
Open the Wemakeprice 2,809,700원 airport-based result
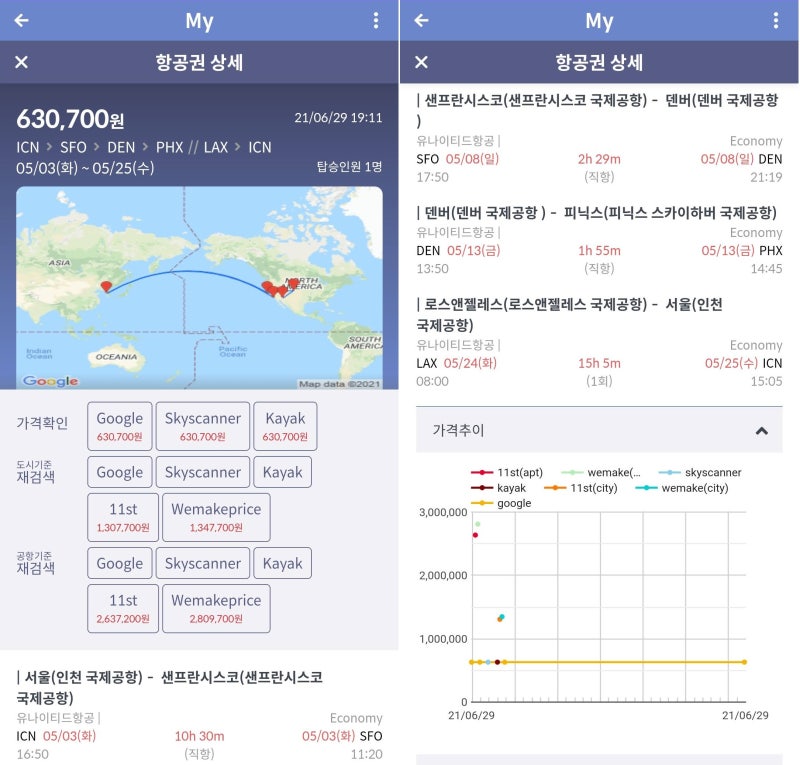(x=216, y=608)
